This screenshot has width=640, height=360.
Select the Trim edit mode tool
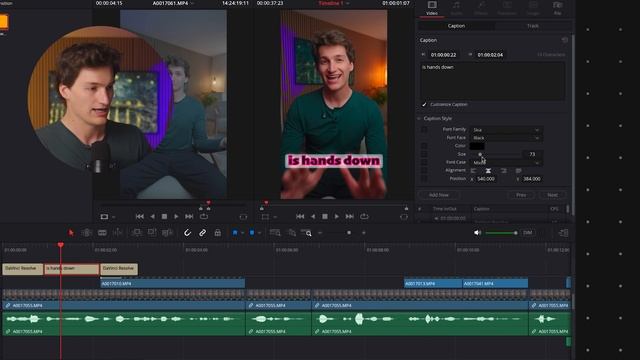[x=87, y=233]
